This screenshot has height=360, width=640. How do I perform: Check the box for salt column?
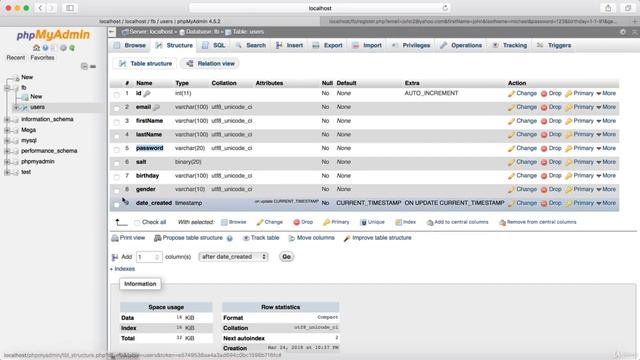point(117,163)
